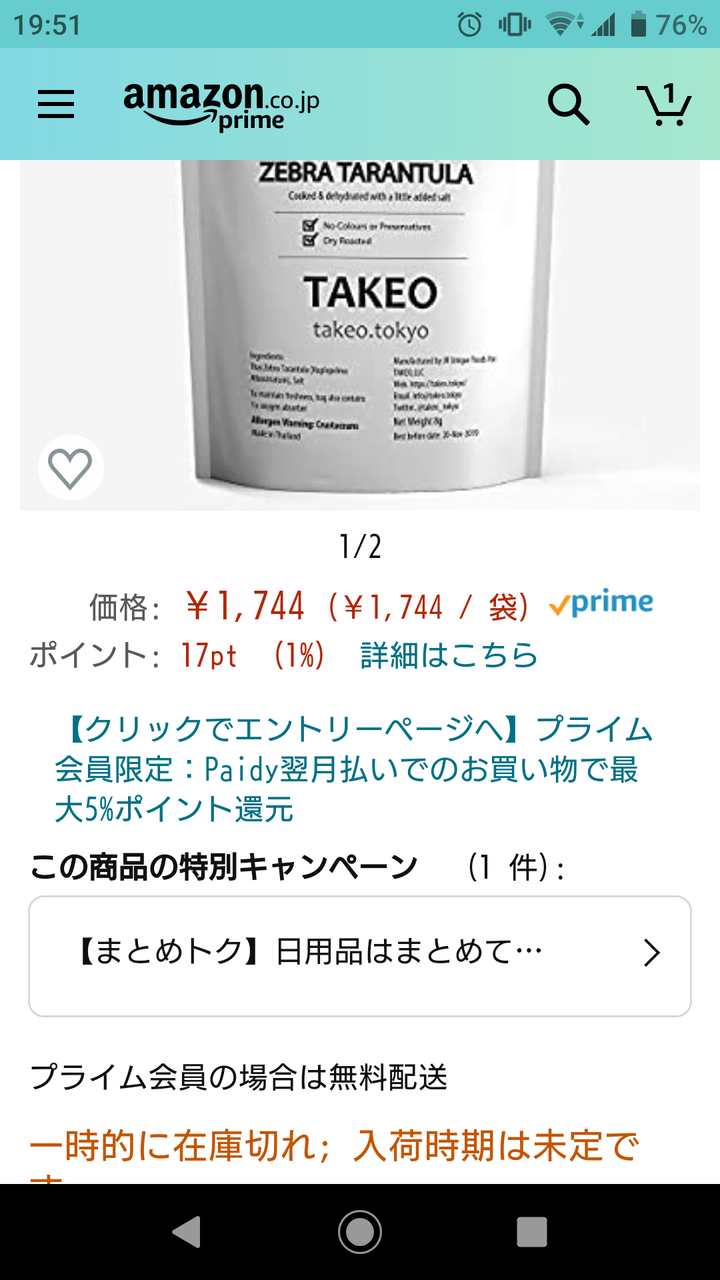The image size is (720, 1280).
Task: Open the hamburger navigation menu
Action: [56, 104]
